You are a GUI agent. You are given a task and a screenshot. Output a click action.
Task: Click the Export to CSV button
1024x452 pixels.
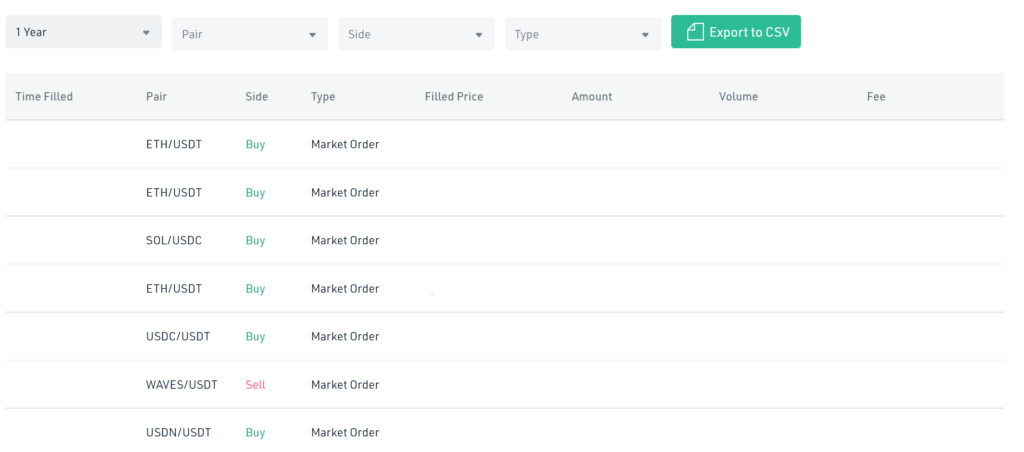tap(736, 32)
